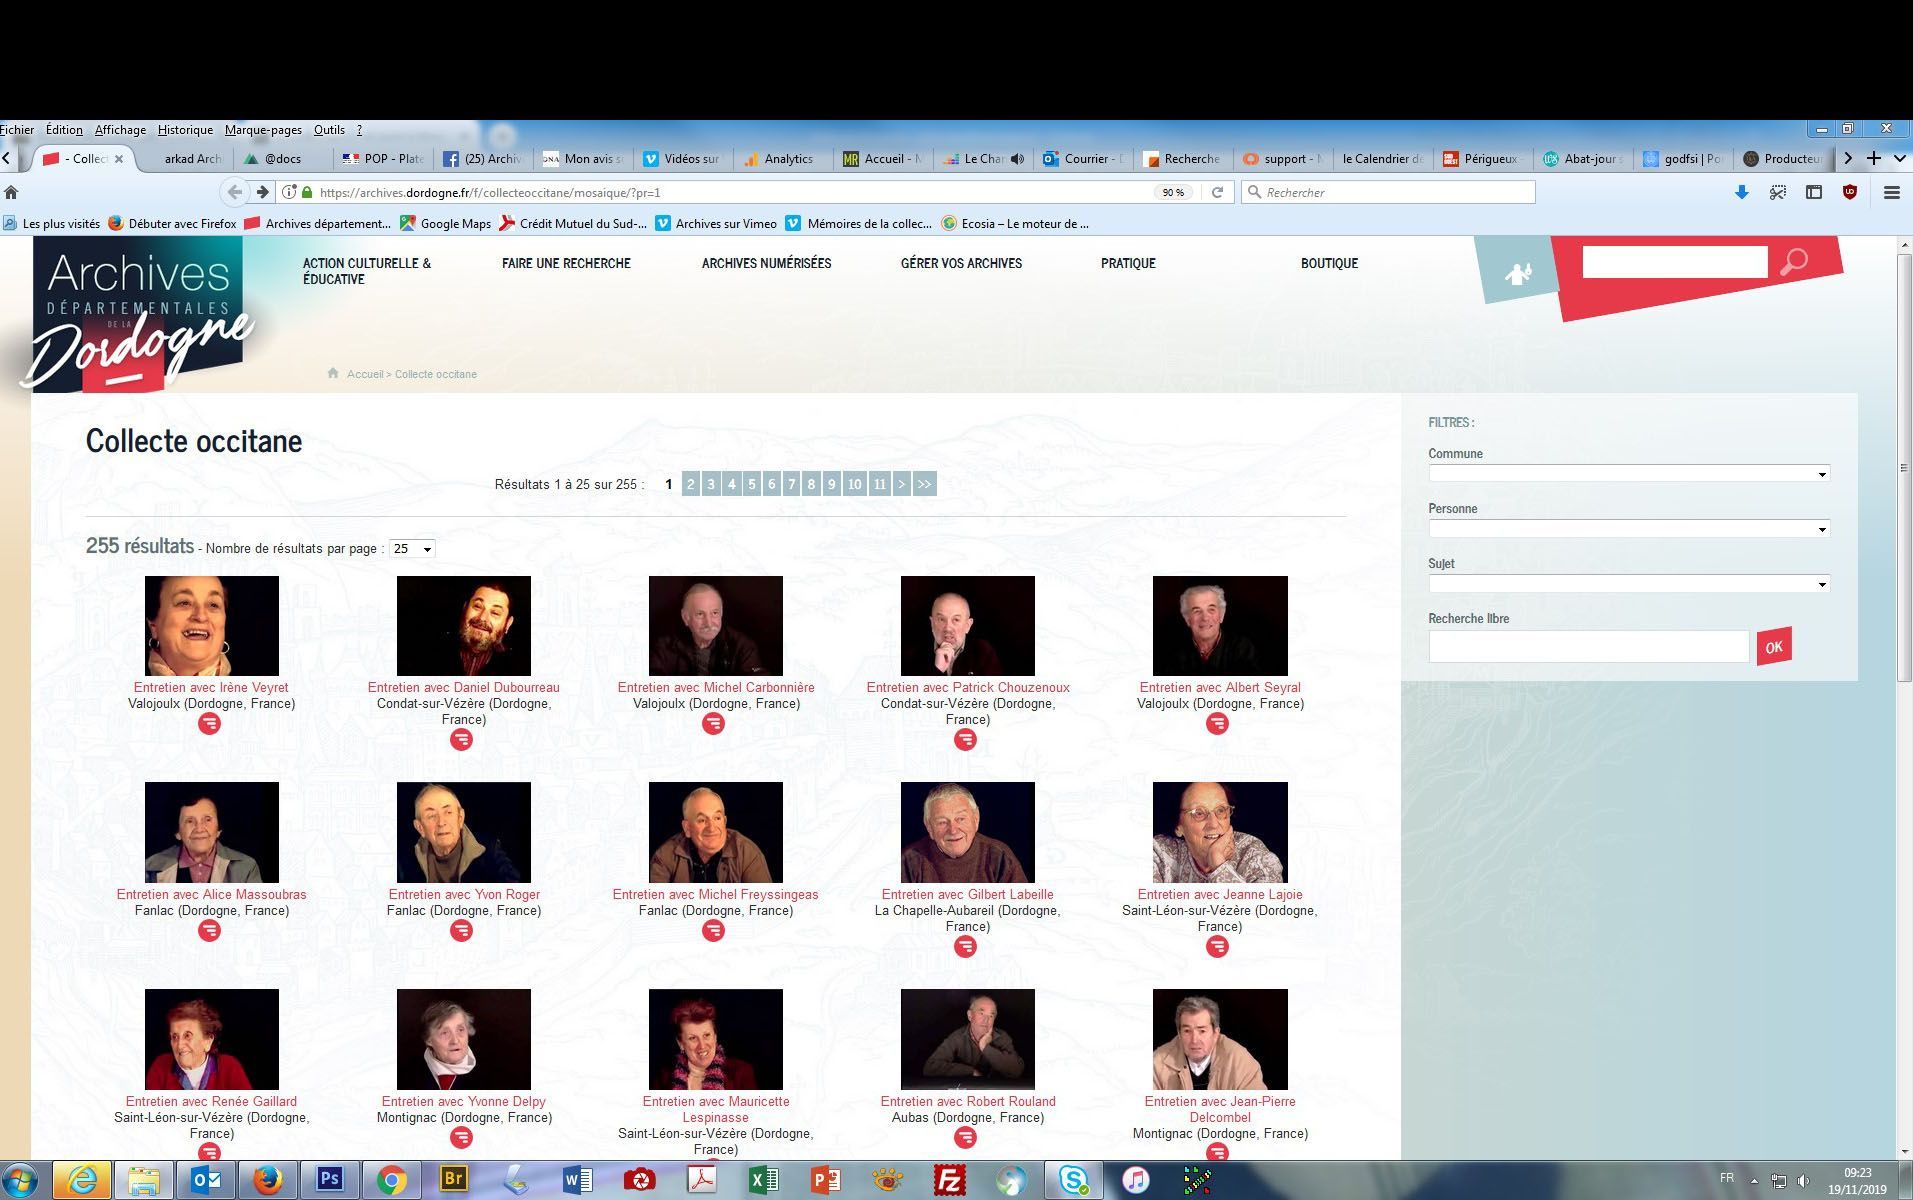Viewport: 1913px width, 1200px height.
Task: Open Photoshop from the taskbar
Action: point(329,1180)
